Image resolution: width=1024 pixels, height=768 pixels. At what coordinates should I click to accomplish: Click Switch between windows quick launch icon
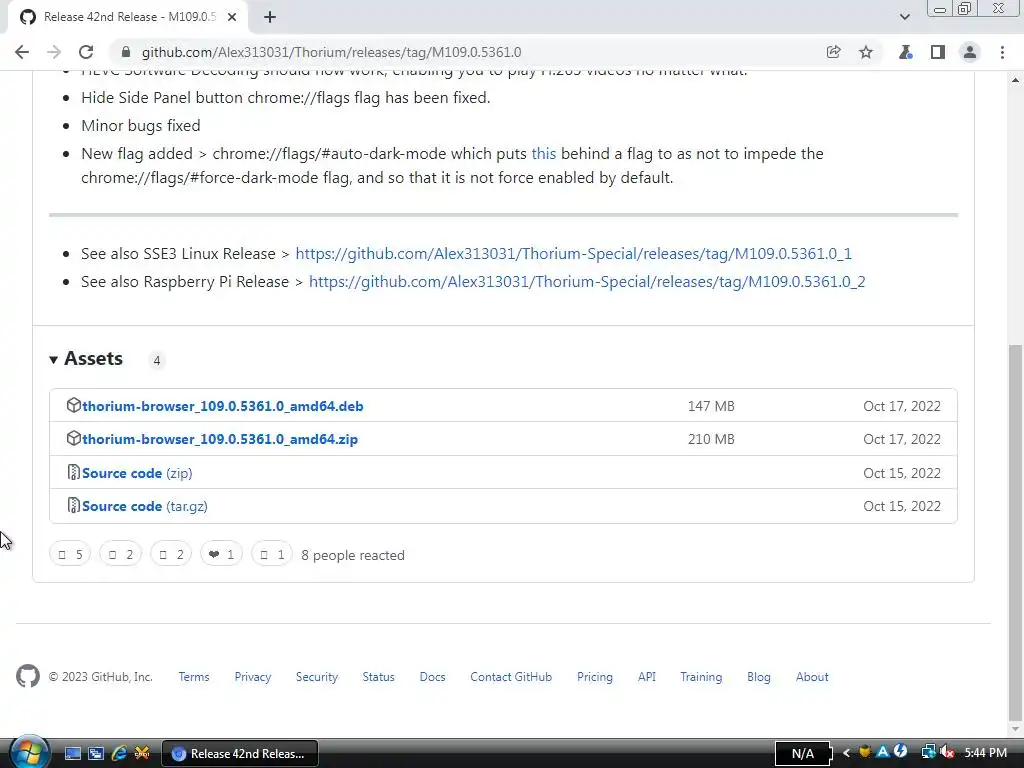click(x=96, y=754)
